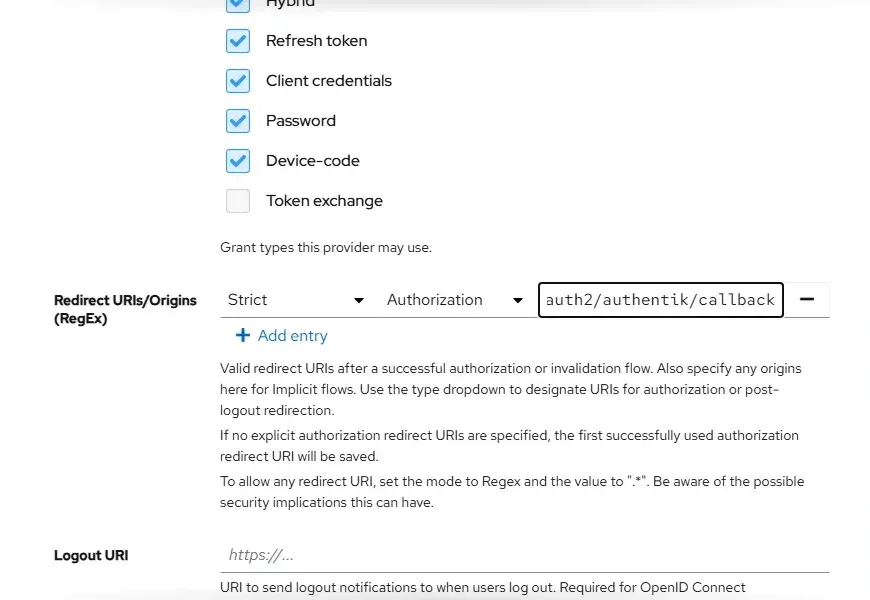The image size is (870, 600).
Task: Click the Redirect URIs/Origins (RegEx) label
Action: [125, 309]
